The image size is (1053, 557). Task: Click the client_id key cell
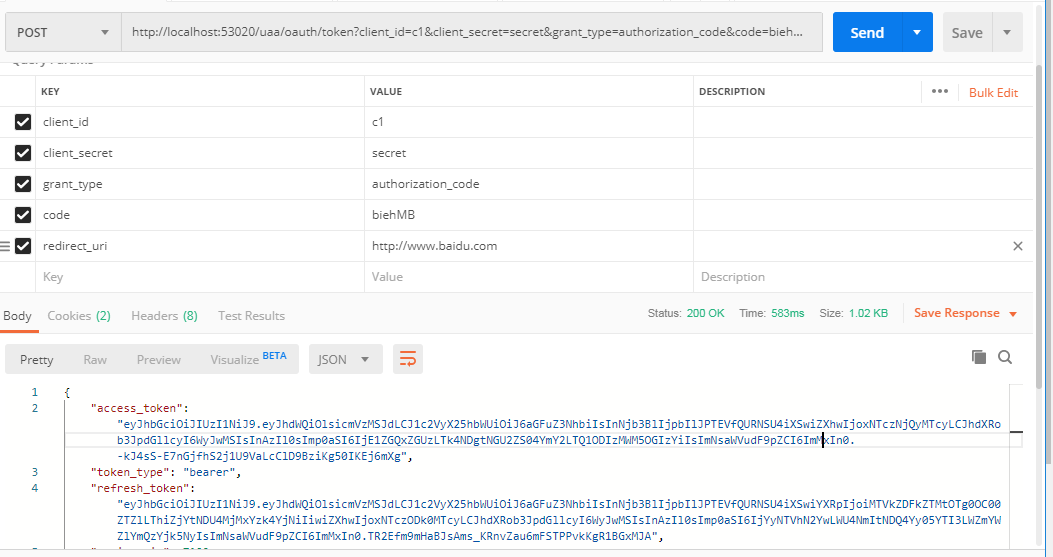pyautogui.click(x=200, y=122)
